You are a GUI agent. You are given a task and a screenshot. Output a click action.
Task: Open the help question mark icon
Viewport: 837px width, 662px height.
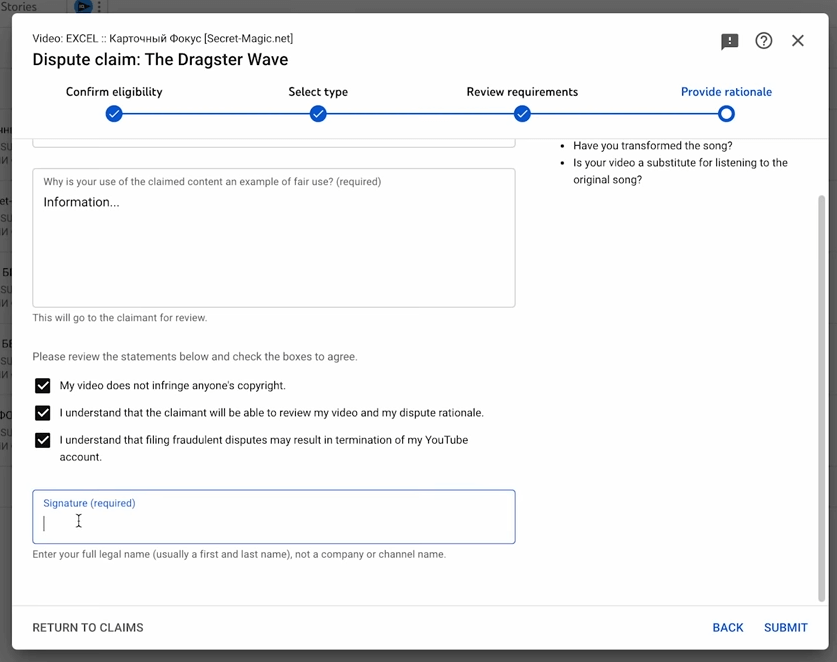763,41
